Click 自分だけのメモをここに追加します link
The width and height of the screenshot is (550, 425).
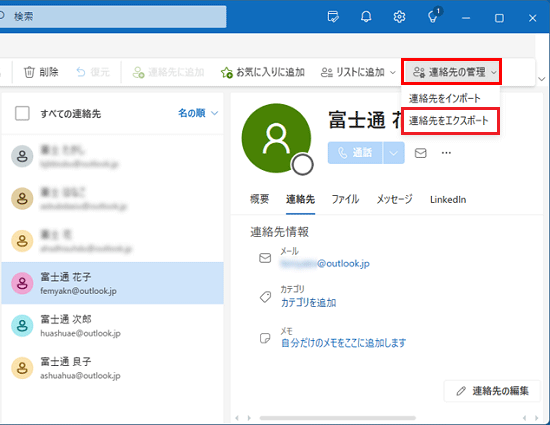coord(343,343)
